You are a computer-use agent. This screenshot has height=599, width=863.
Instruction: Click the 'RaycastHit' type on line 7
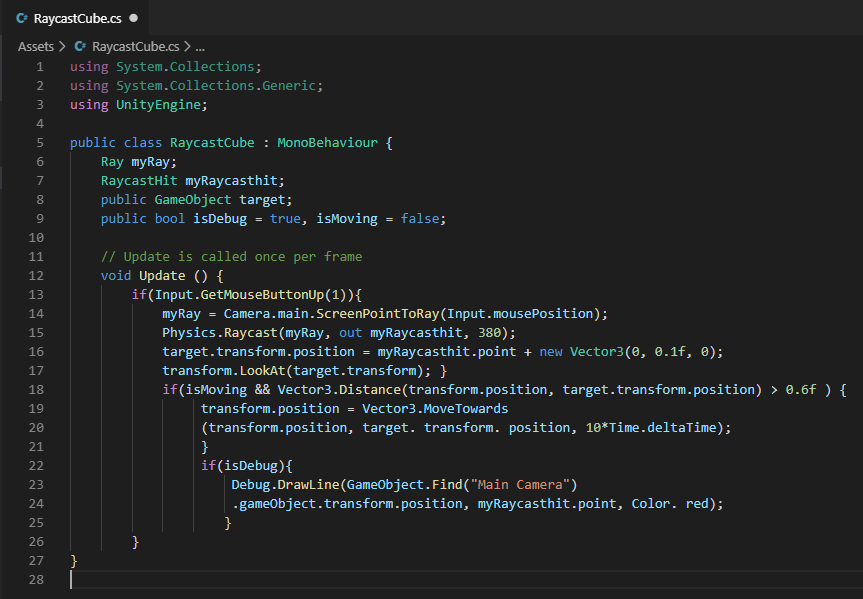pos(139,181)
